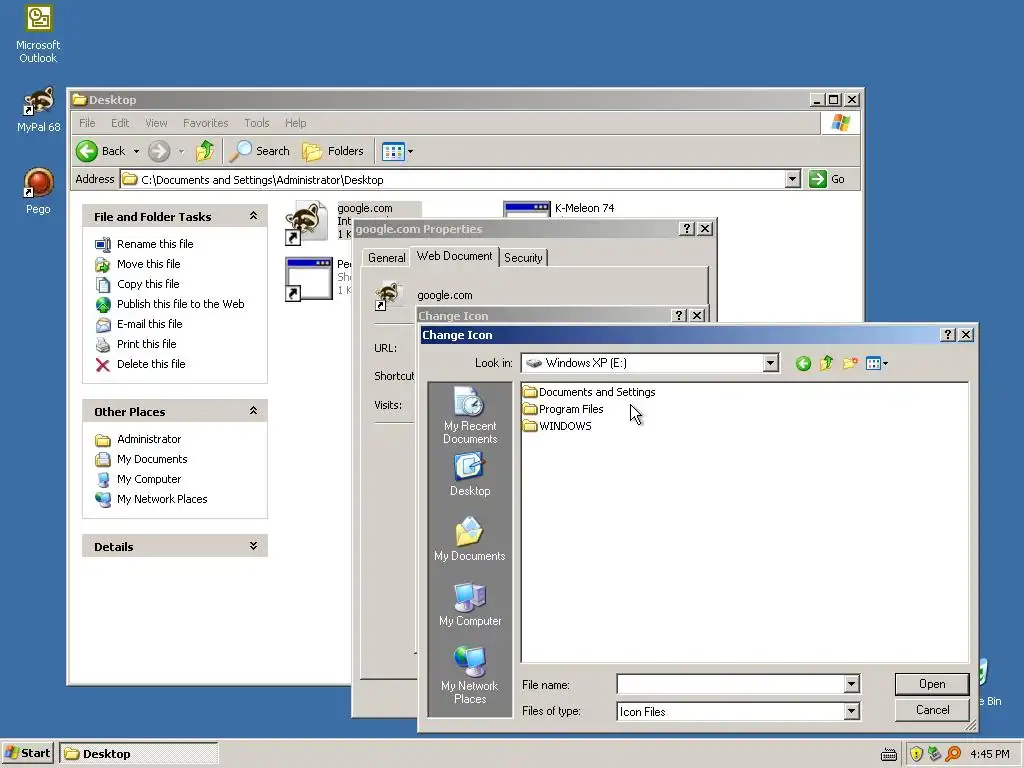Switch to the Security tab in Properties
Screen dimensions: 1024x768
point(523,258)
